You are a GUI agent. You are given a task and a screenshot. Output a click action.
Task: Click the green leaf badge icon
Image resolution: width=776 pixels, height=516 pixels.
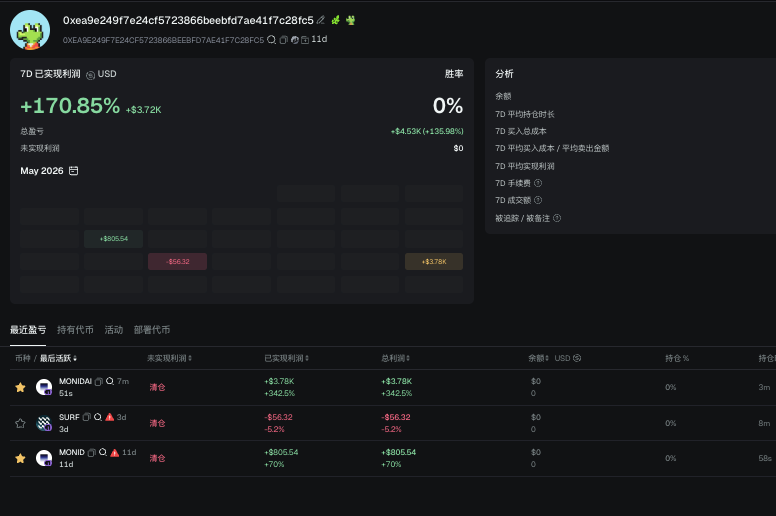pyautogui.click(x=336, y=20)
